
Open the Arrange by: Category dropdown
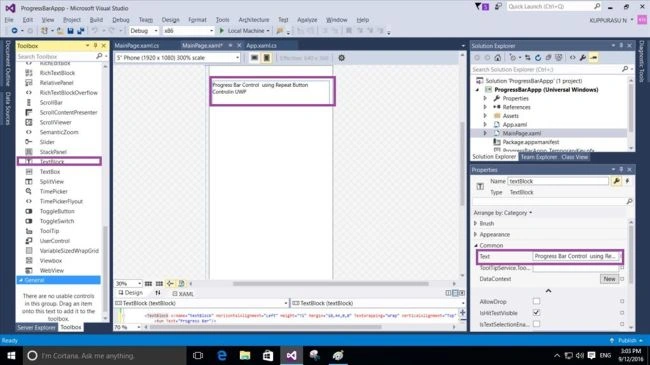pos(503,213)
